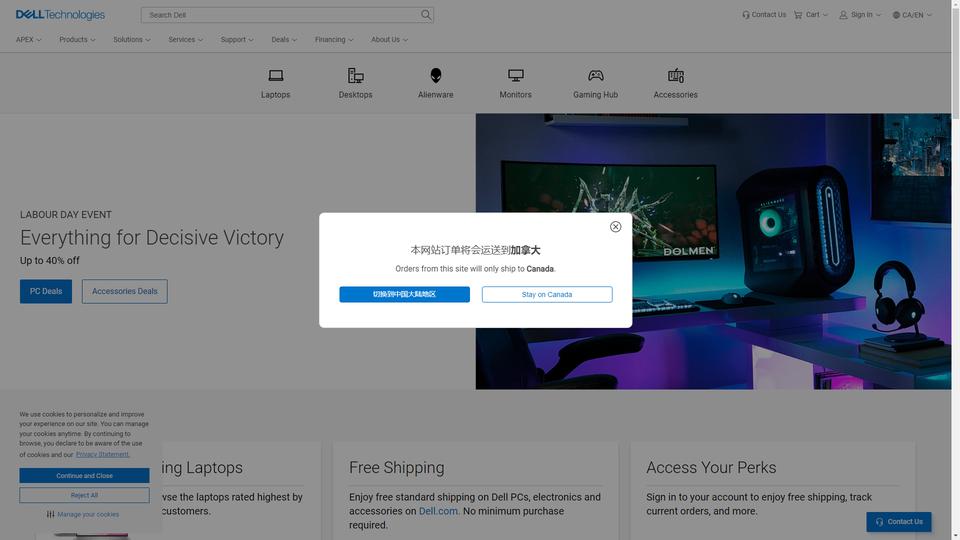Expand the Products menu
The image size is (960, 540).
point(77,39)
